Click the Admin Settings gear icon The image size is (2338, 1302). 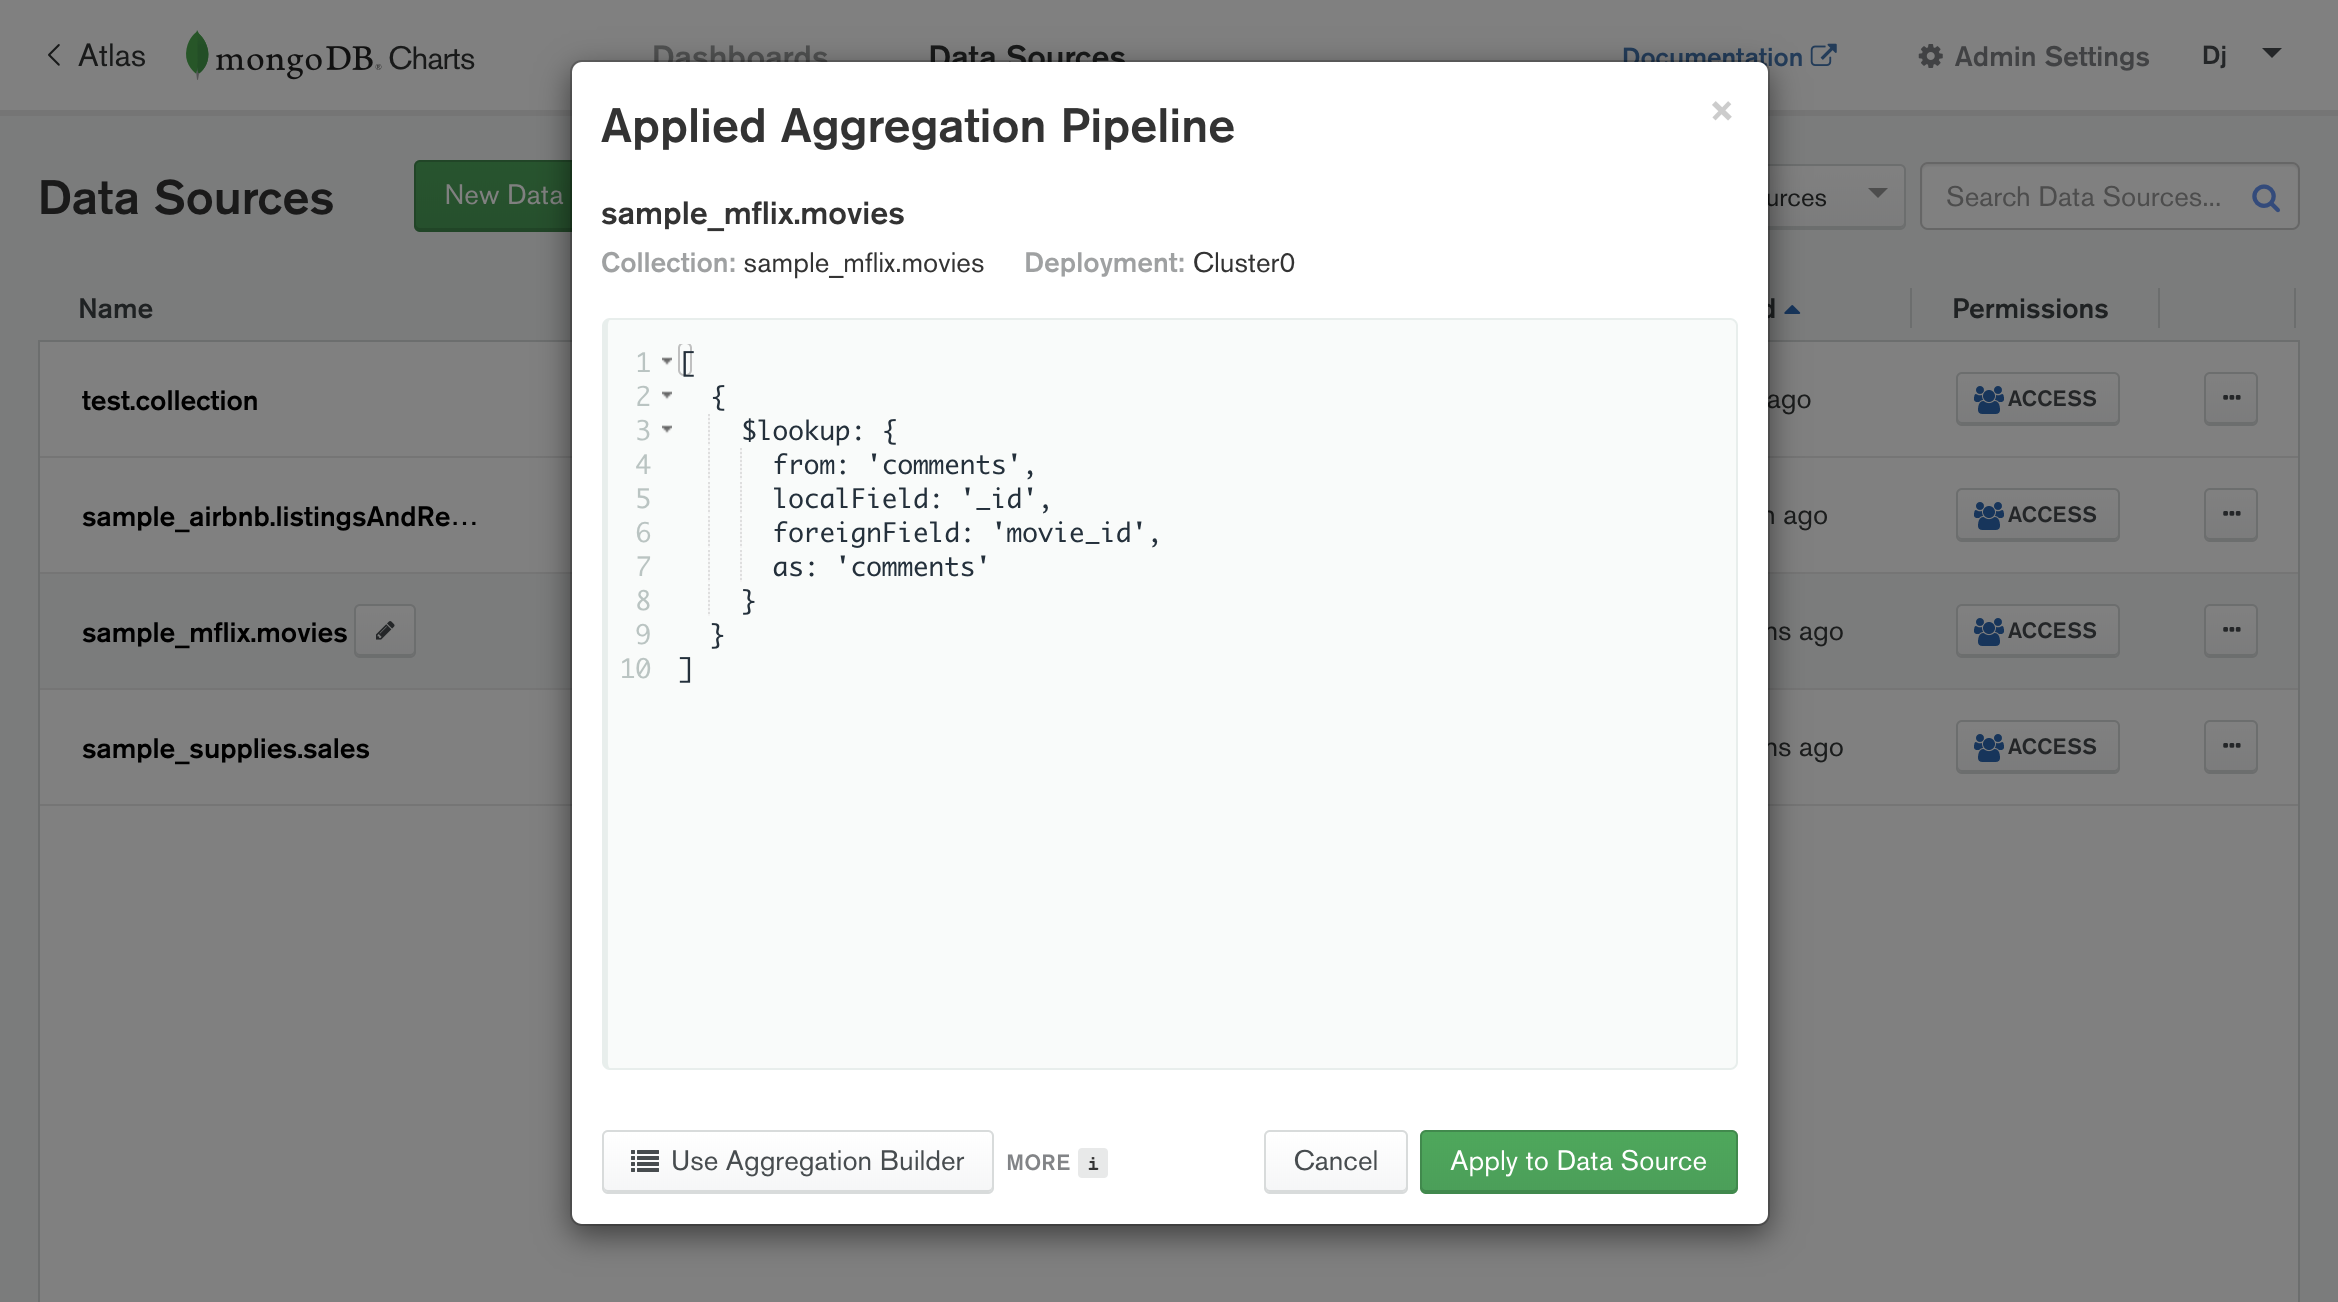1931,57
